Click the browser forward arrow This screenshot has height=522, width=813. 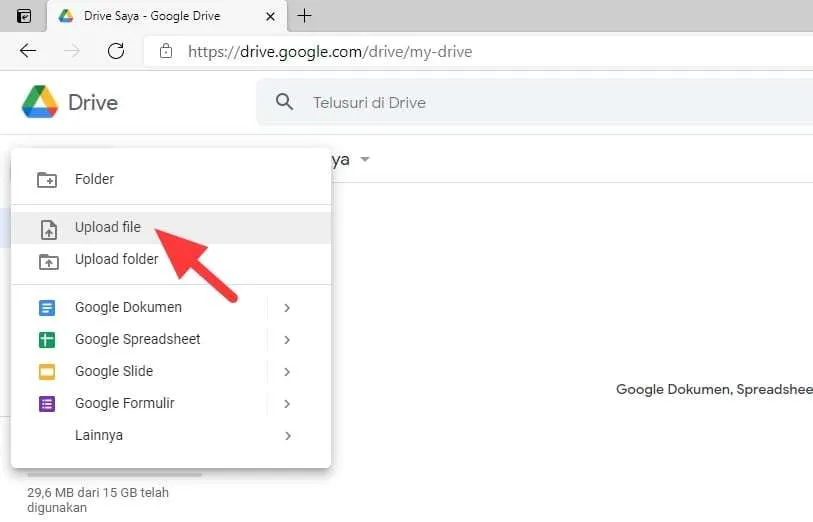72,51
